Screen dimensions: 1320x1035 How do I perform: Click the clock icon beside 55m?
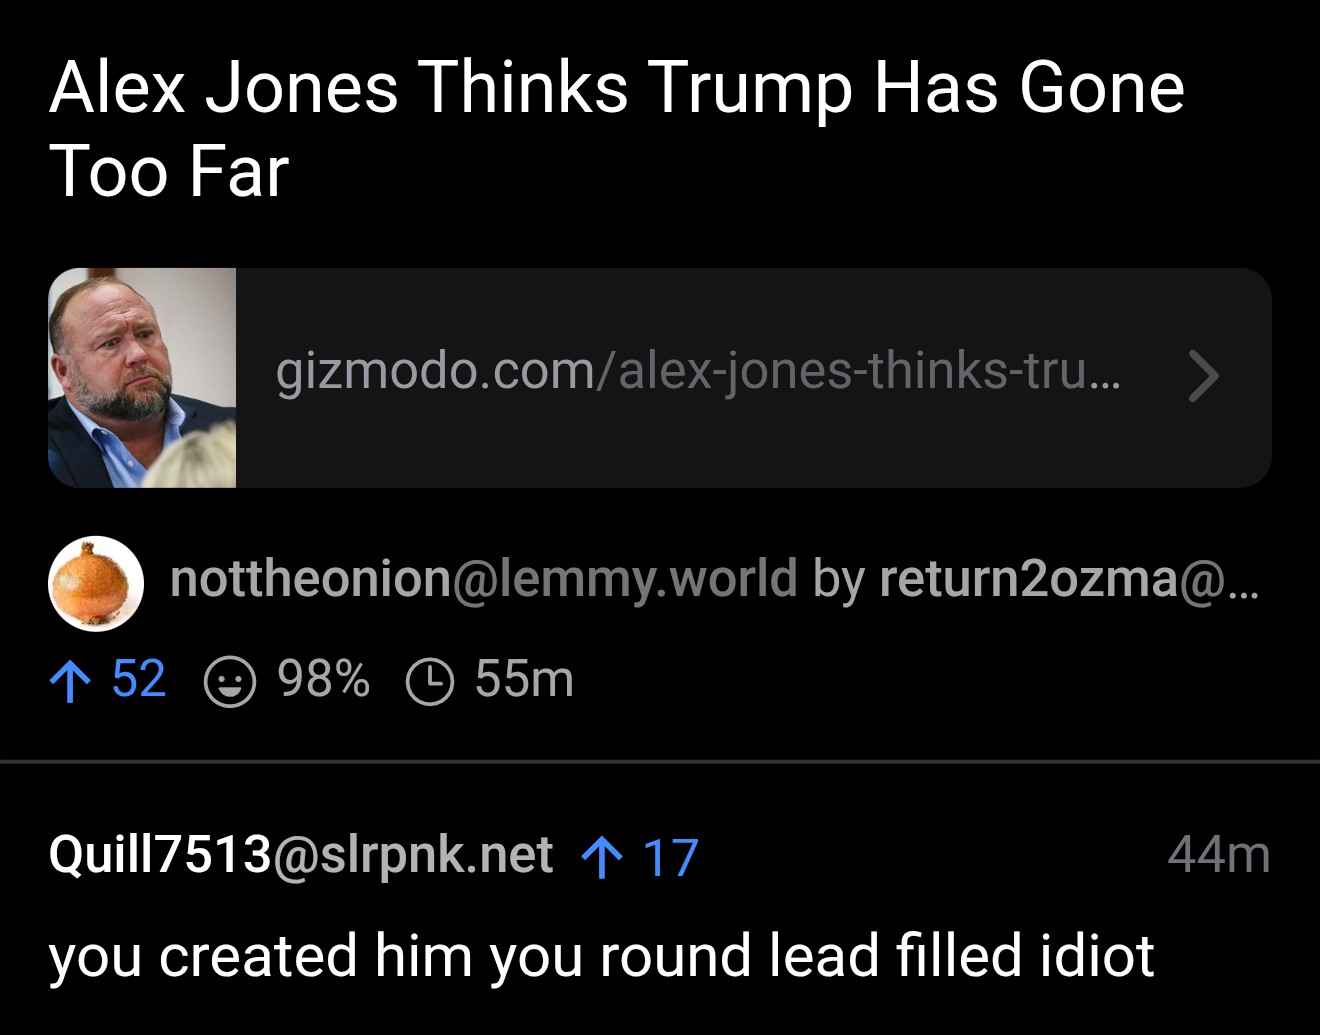[430, 682]
